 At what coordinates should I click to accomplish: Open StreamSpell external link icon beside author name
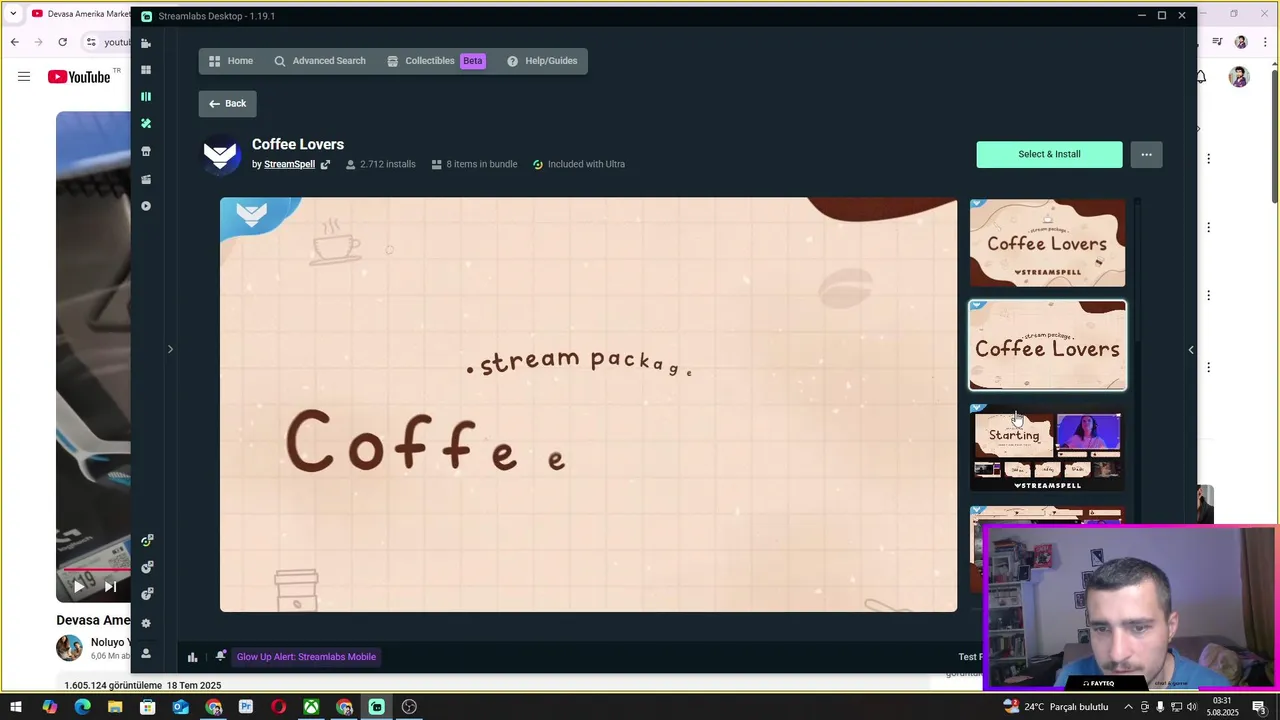click(325, 164)
